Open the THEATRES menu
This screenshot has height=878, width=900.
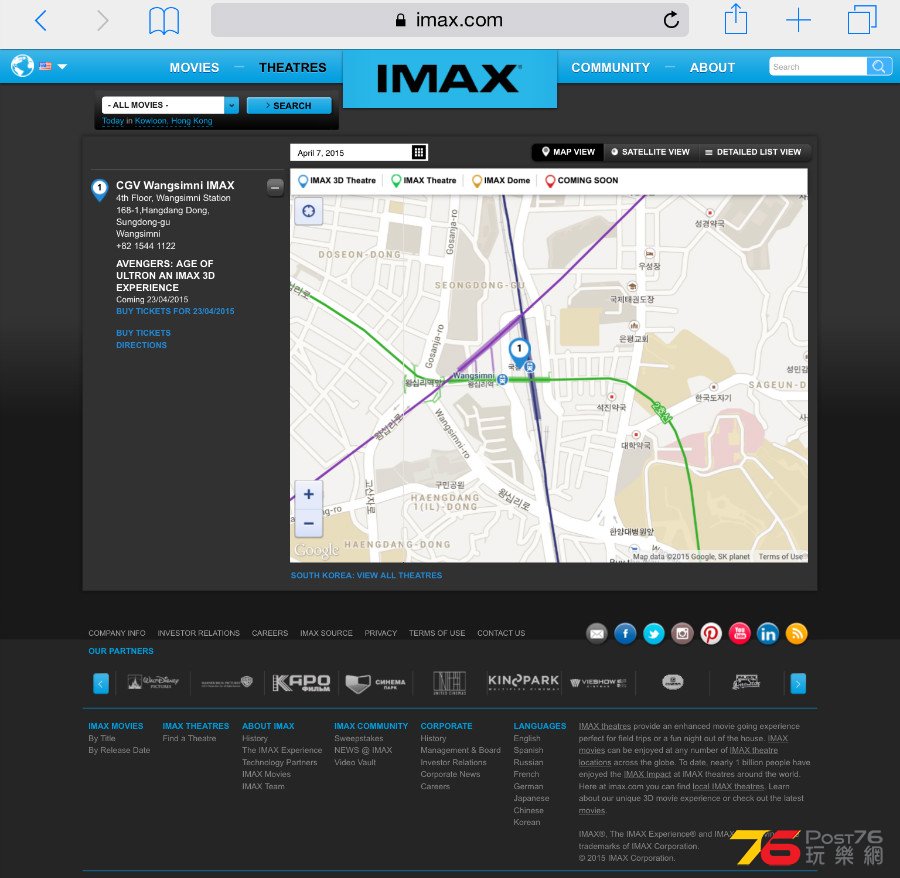(292, 68)
